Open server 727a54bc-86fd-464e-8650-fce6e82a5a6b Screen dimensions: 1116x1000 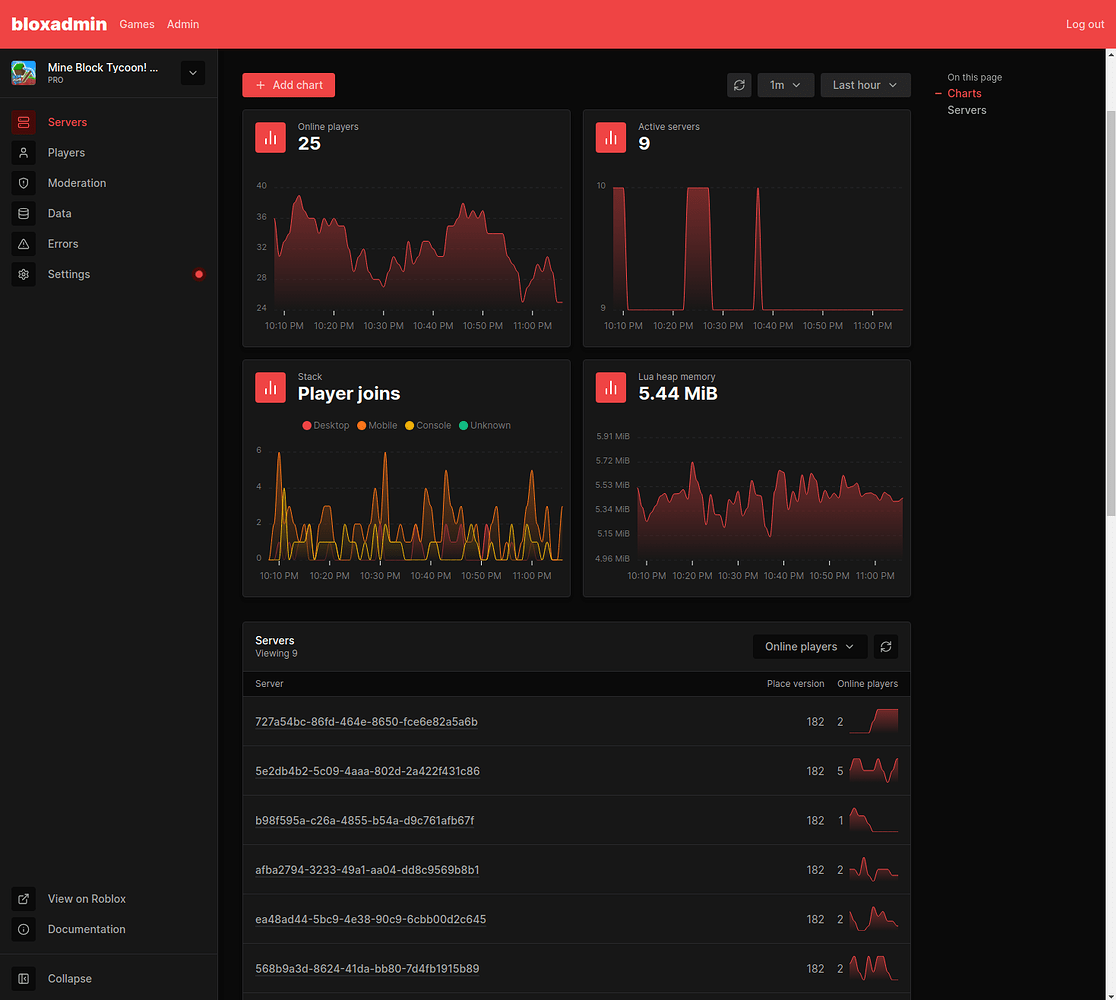click(x=366, y=721)
